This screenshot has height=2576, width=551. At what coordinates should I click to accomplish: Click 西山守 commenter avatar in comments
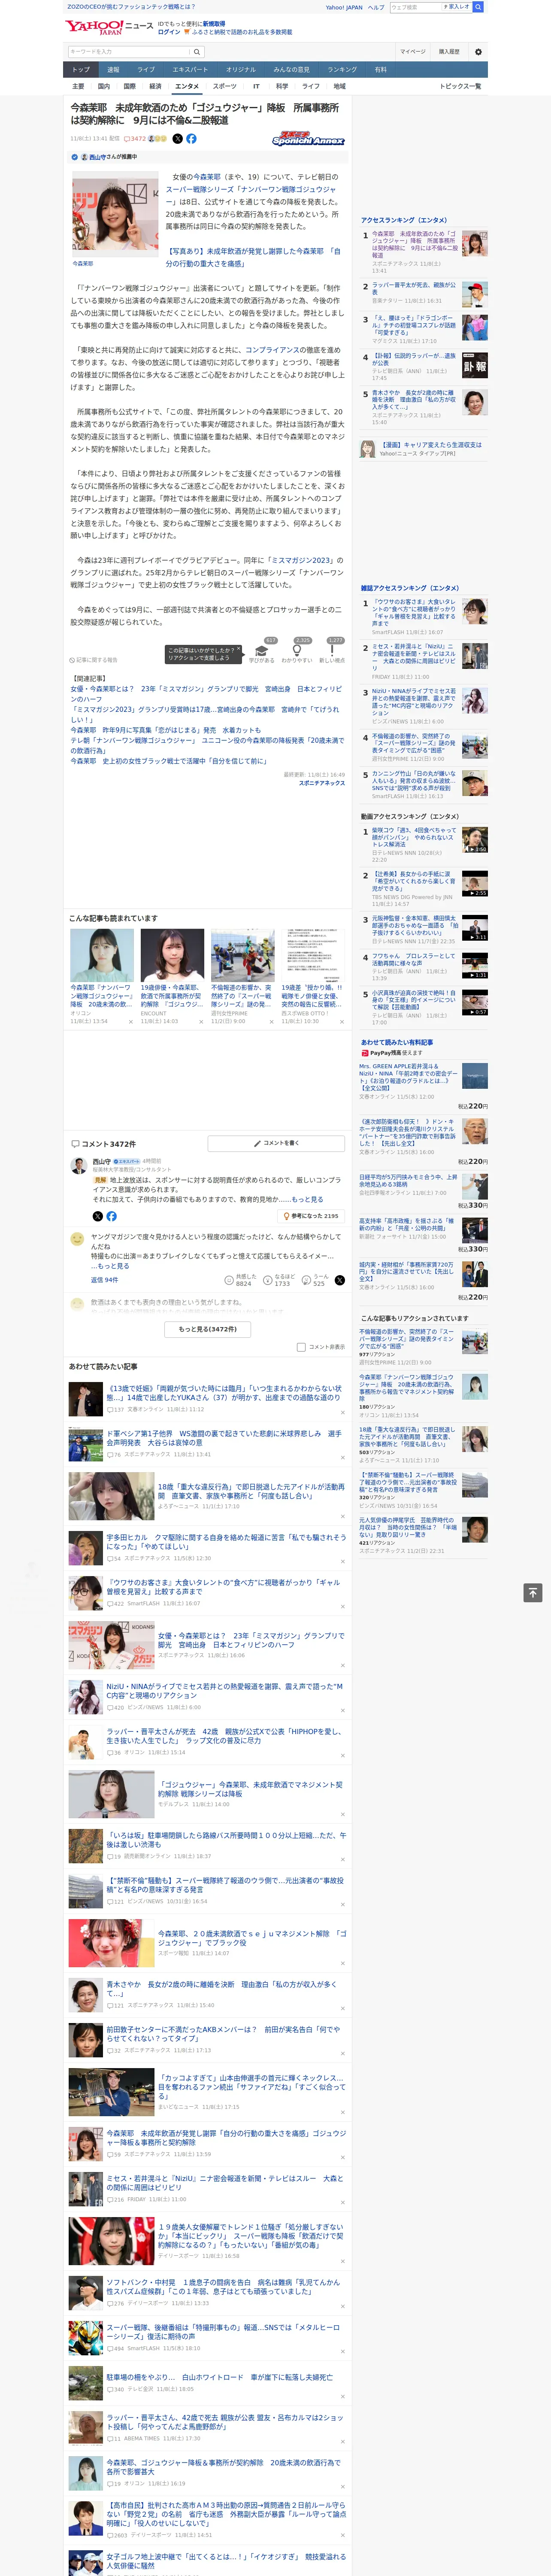coord(78,1166)
